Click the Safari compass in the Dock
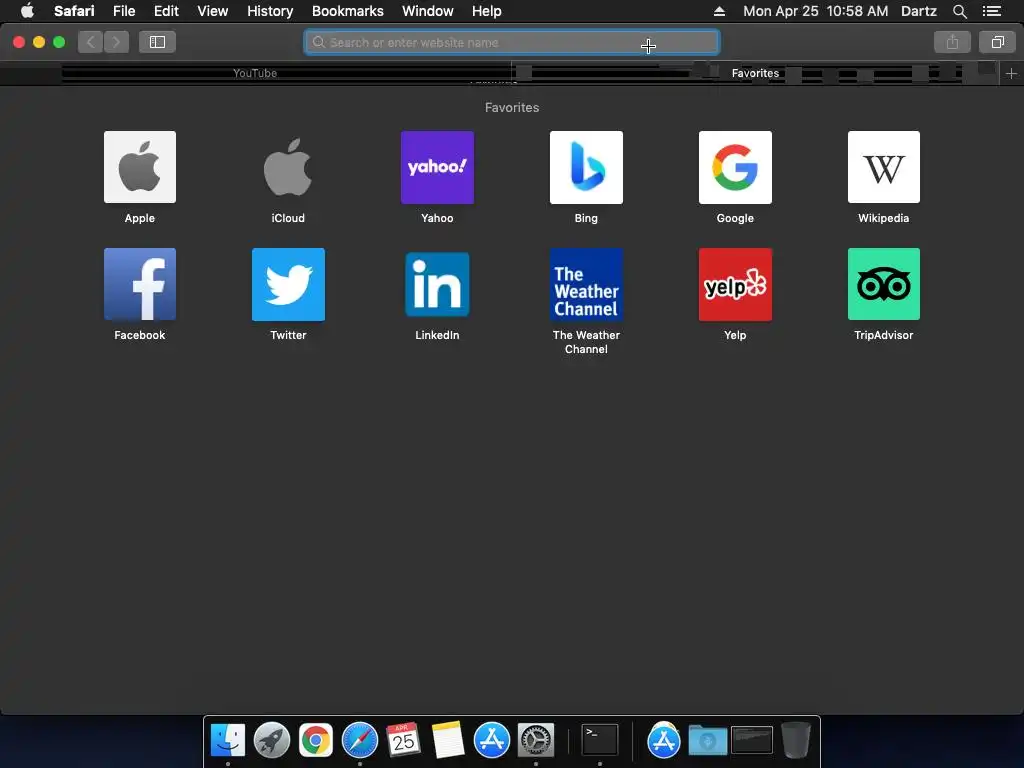The width and height of the screenshot is (1024, 768). pos(360,741)
